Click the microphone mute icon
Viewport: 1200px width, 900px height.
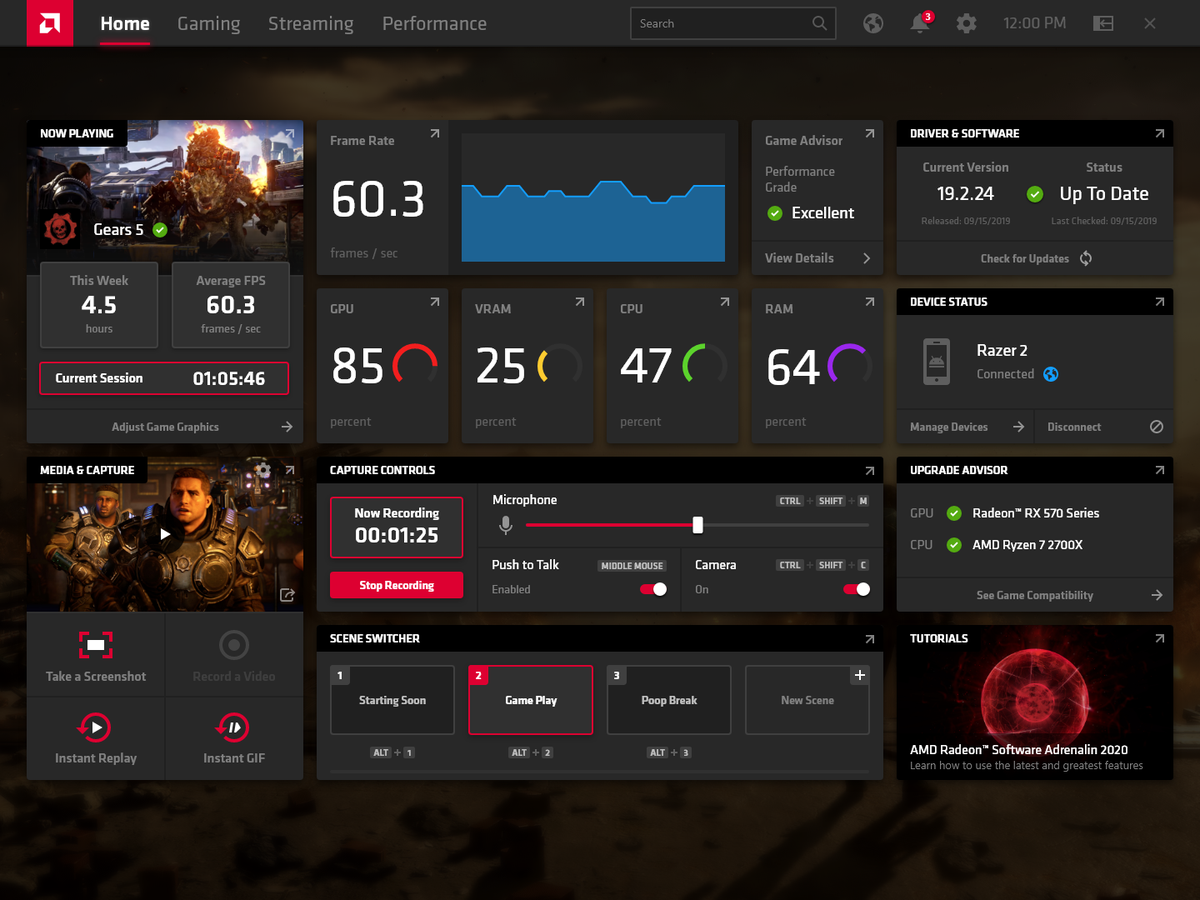pos(506,525)
